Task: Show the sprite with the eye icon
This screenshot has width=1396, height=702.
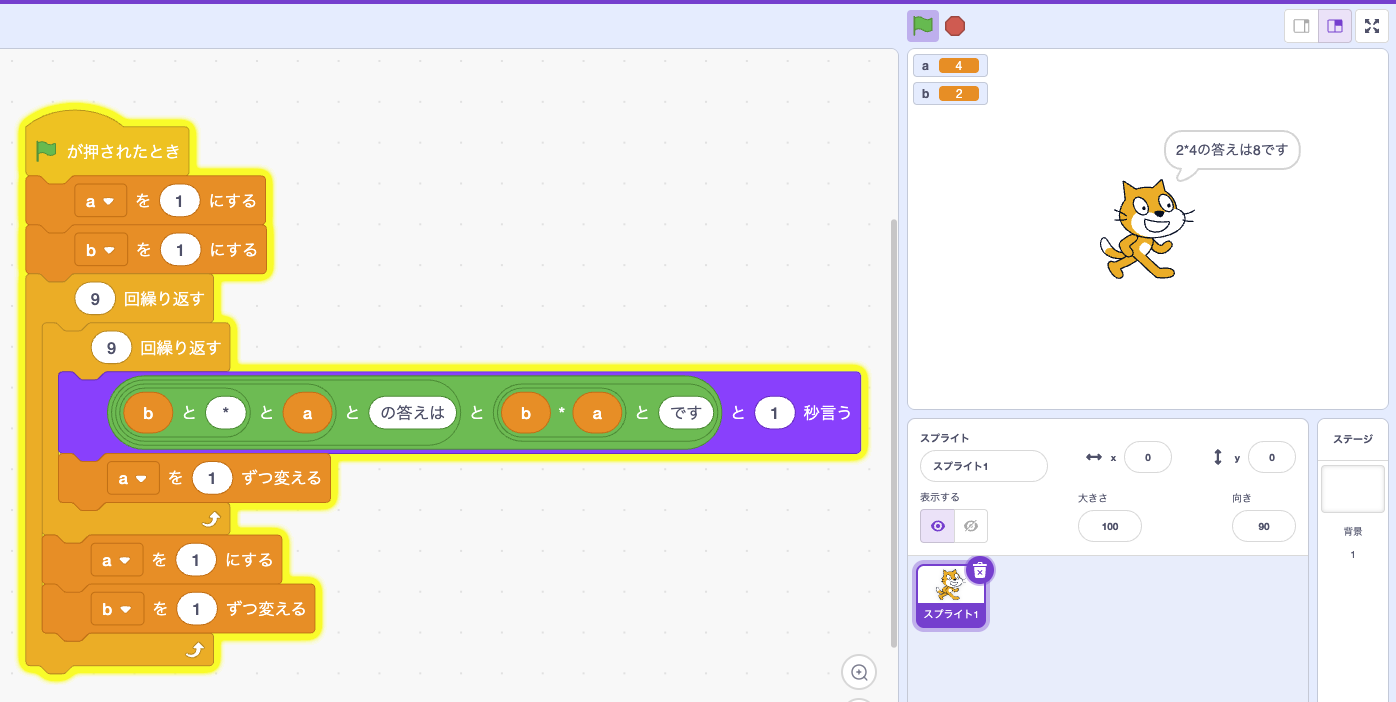Action: pos(937,526)
